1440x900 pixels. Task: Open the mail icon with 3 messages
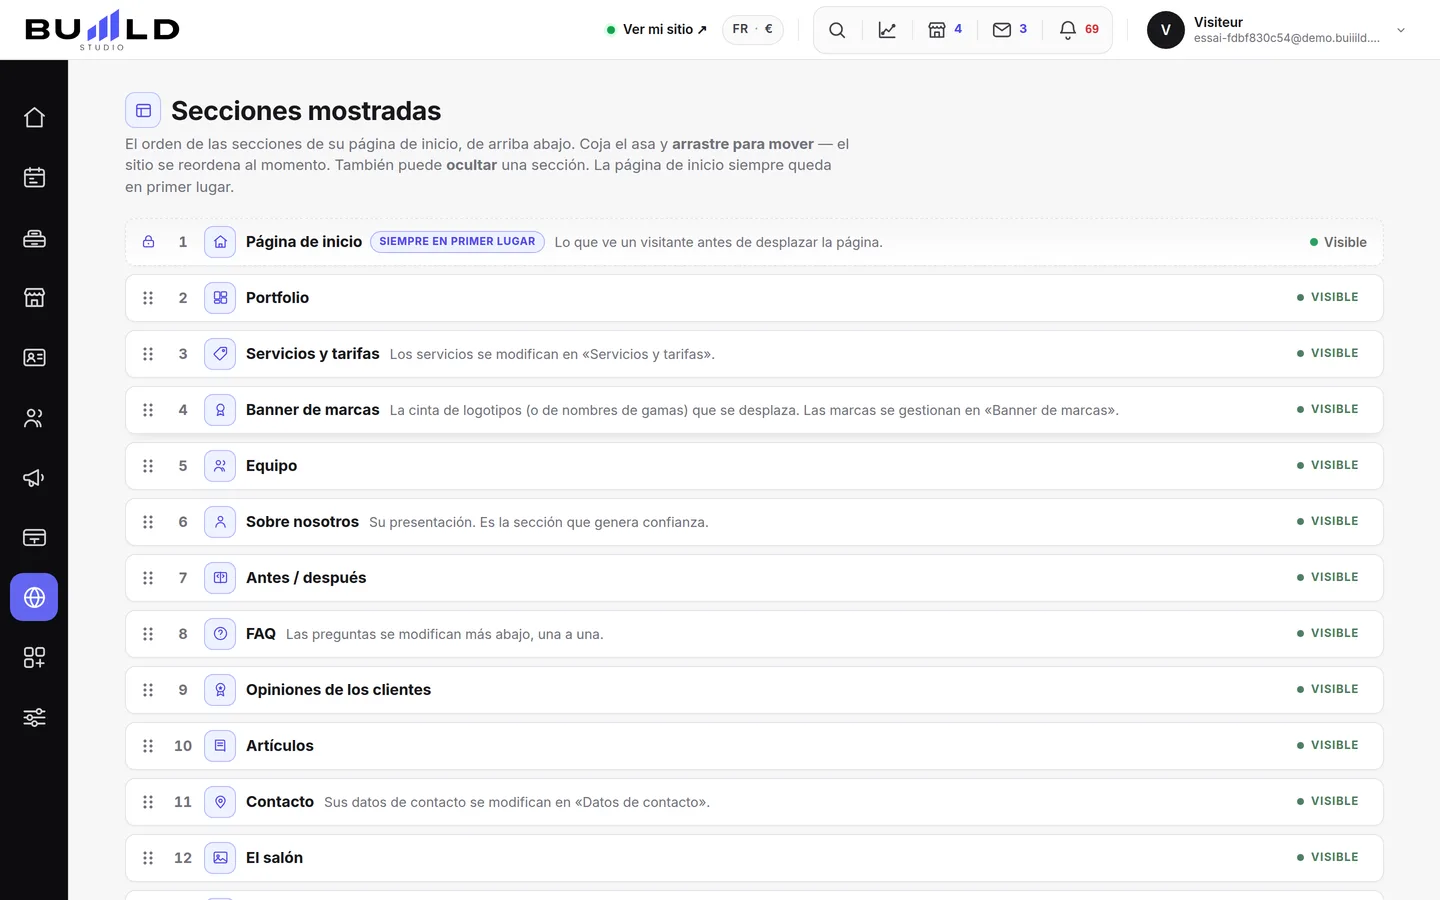tap(1010, 30)
